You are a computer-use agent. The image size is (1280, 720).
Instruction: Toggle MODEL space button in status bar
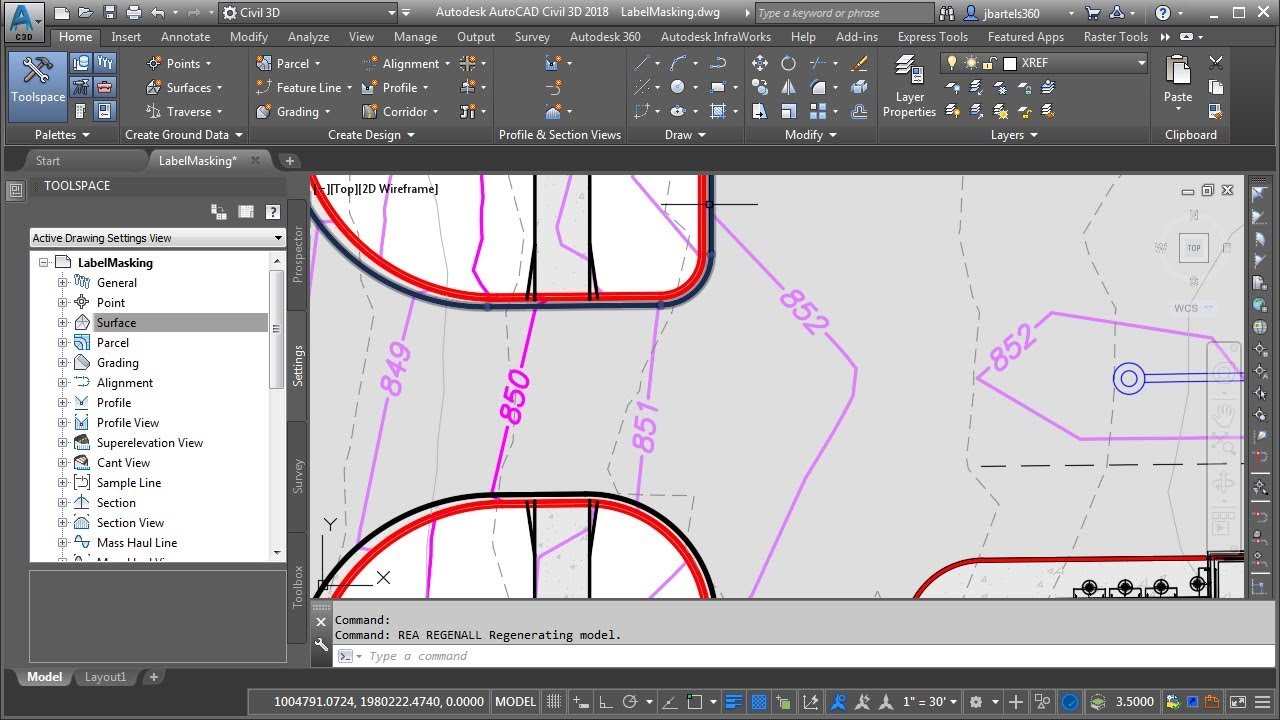tap(516, 702)
